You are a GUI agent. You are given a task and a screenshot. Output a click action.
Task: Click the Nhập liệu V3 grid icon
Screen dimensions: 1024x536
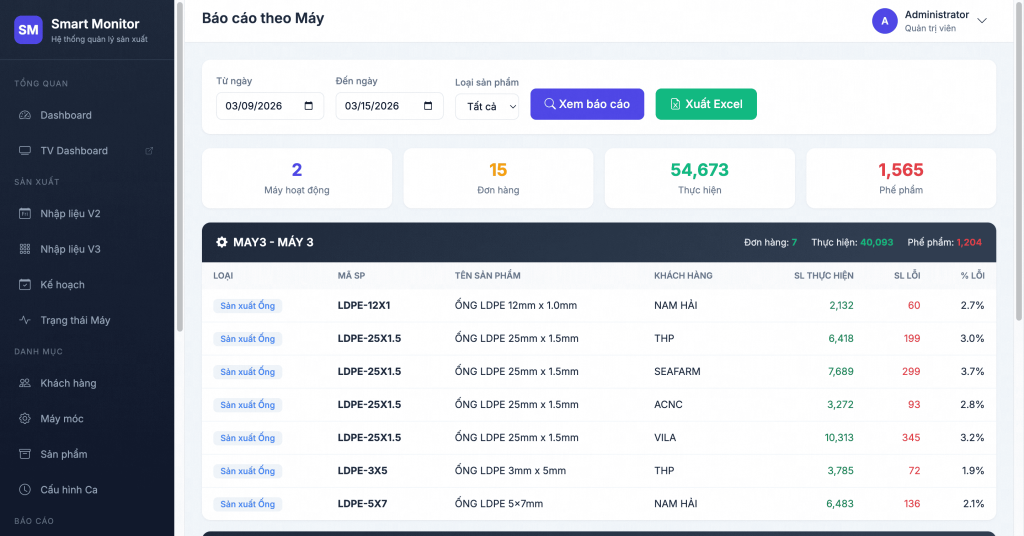click(25, 249)
